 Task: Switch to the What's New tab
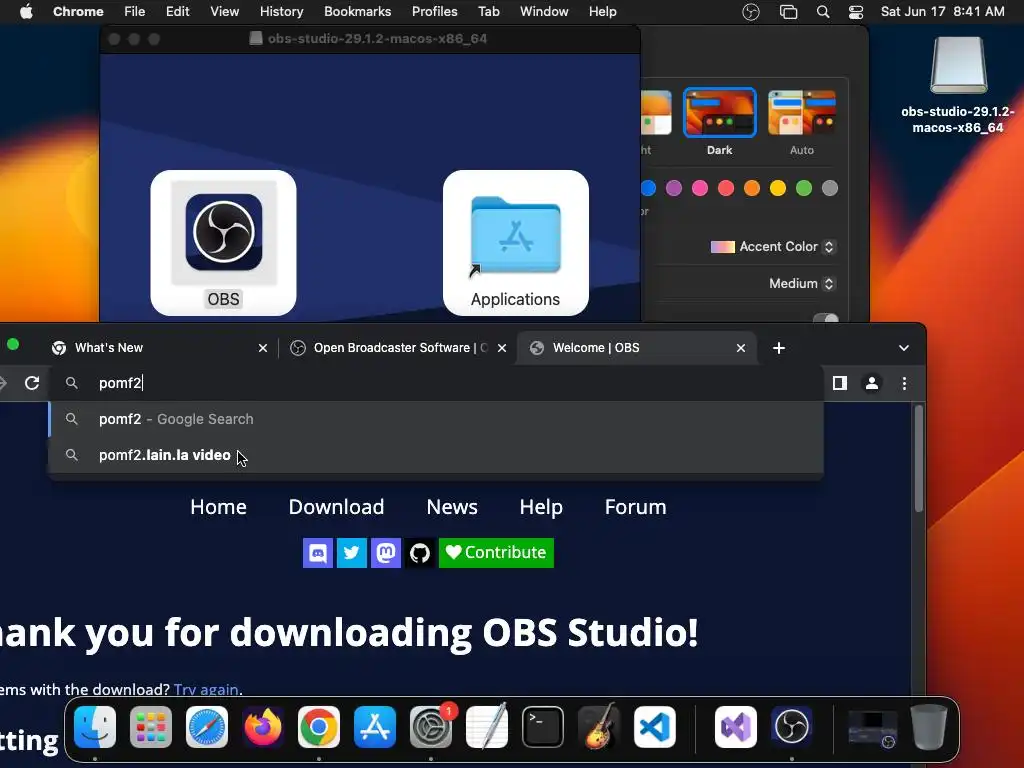(x=159, y=348)
